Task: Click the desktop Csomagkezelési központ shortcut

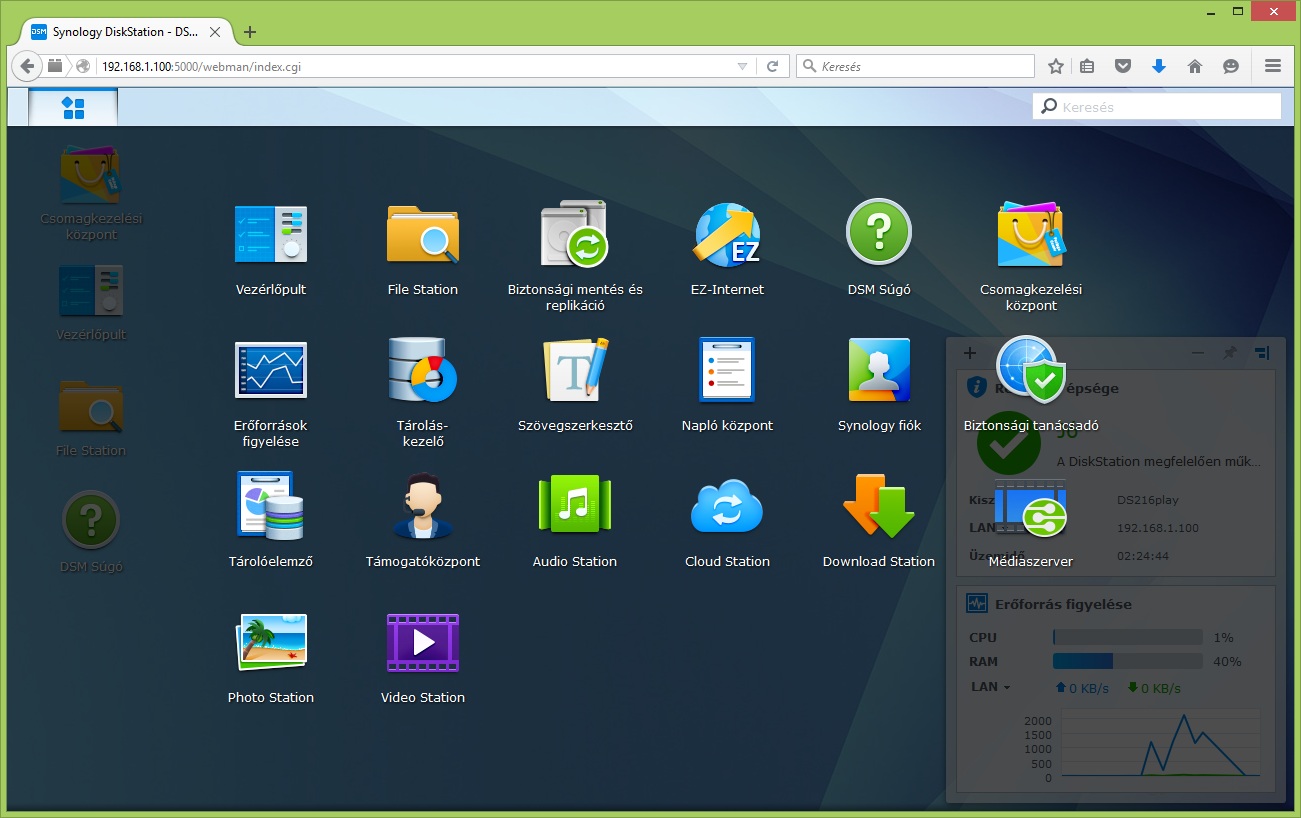Action: pyautogui.click(x=91, y=177)
